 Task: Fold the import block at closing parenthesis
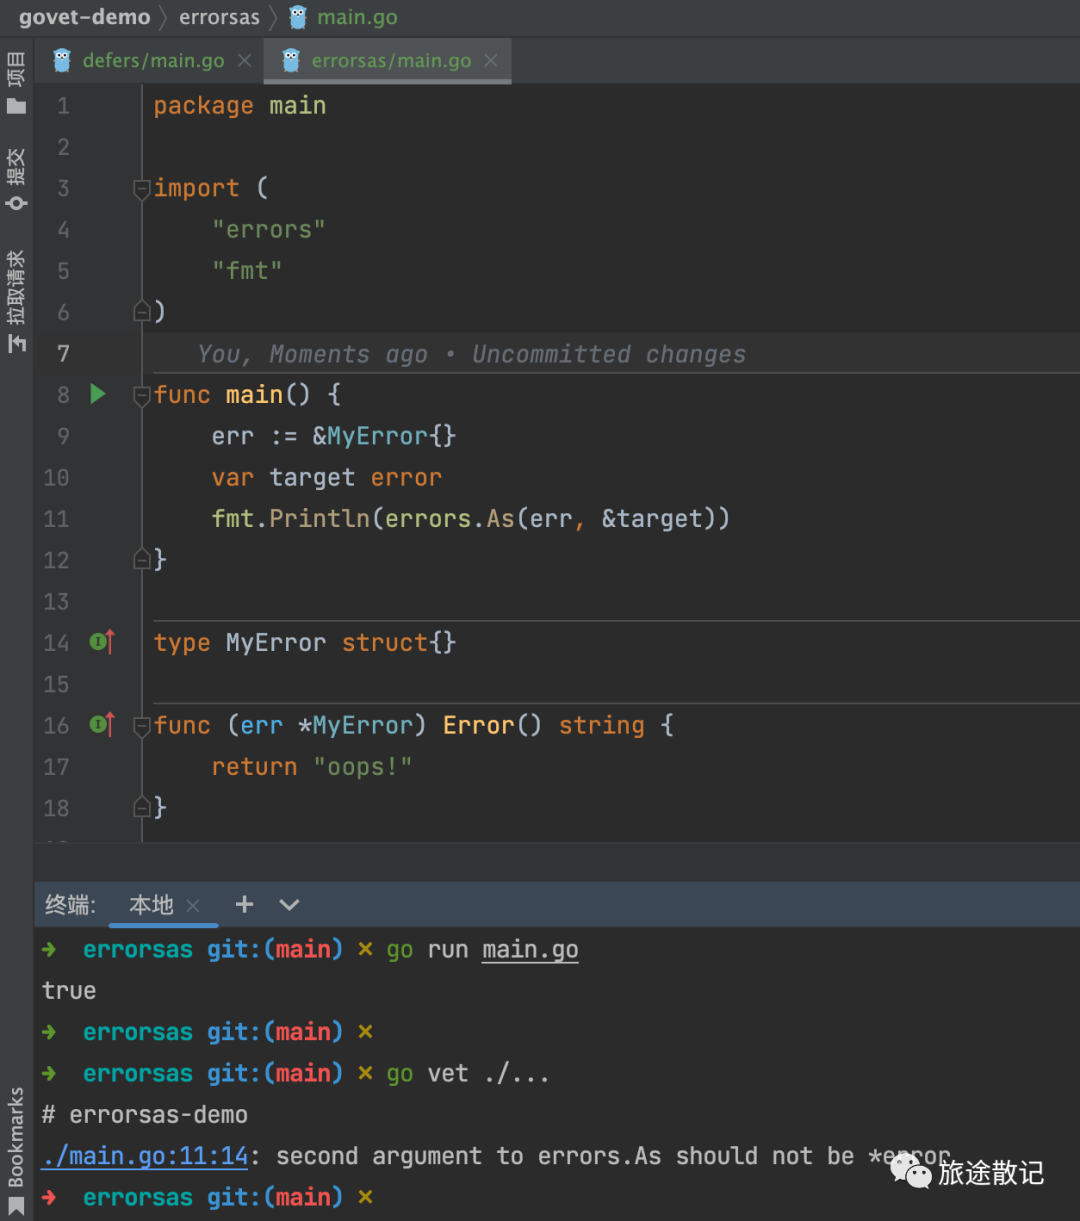click(x=142, y=312)
